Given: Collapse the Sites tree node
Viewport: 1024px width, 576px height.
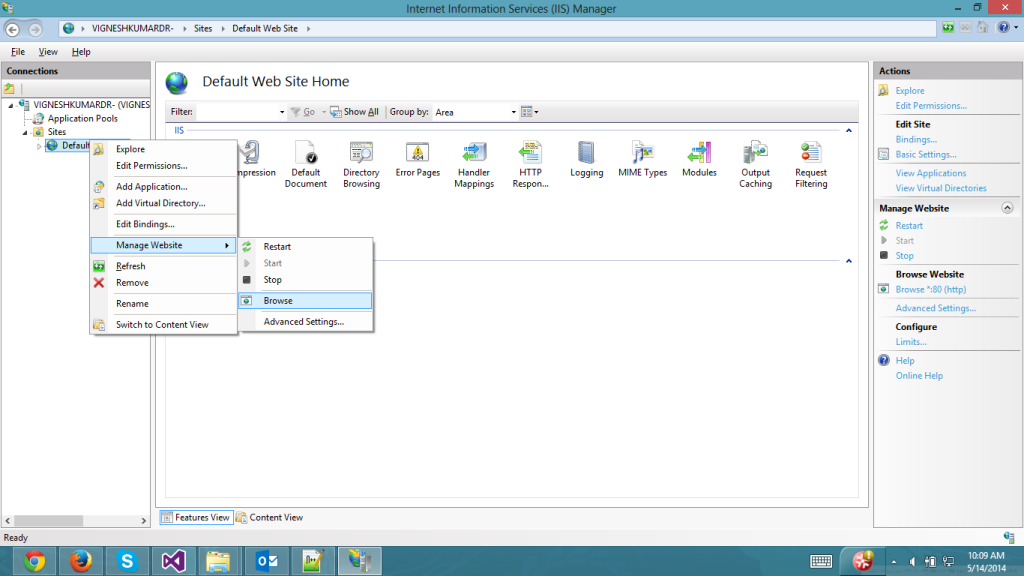Looking at the screenshot, I should (x=27, y=132).
